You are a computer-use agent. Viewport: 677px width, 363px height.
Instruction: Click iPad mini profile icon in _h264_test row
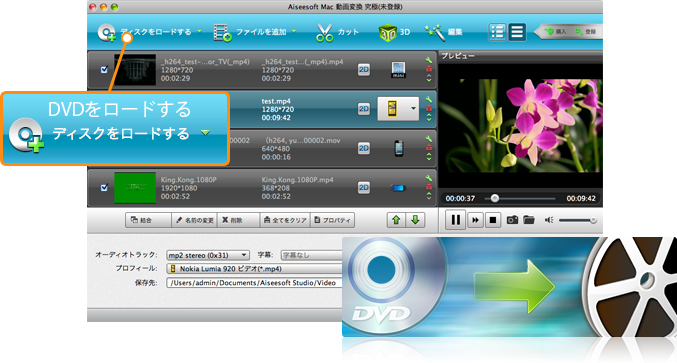pyautogui.click(x=398, y=69)
